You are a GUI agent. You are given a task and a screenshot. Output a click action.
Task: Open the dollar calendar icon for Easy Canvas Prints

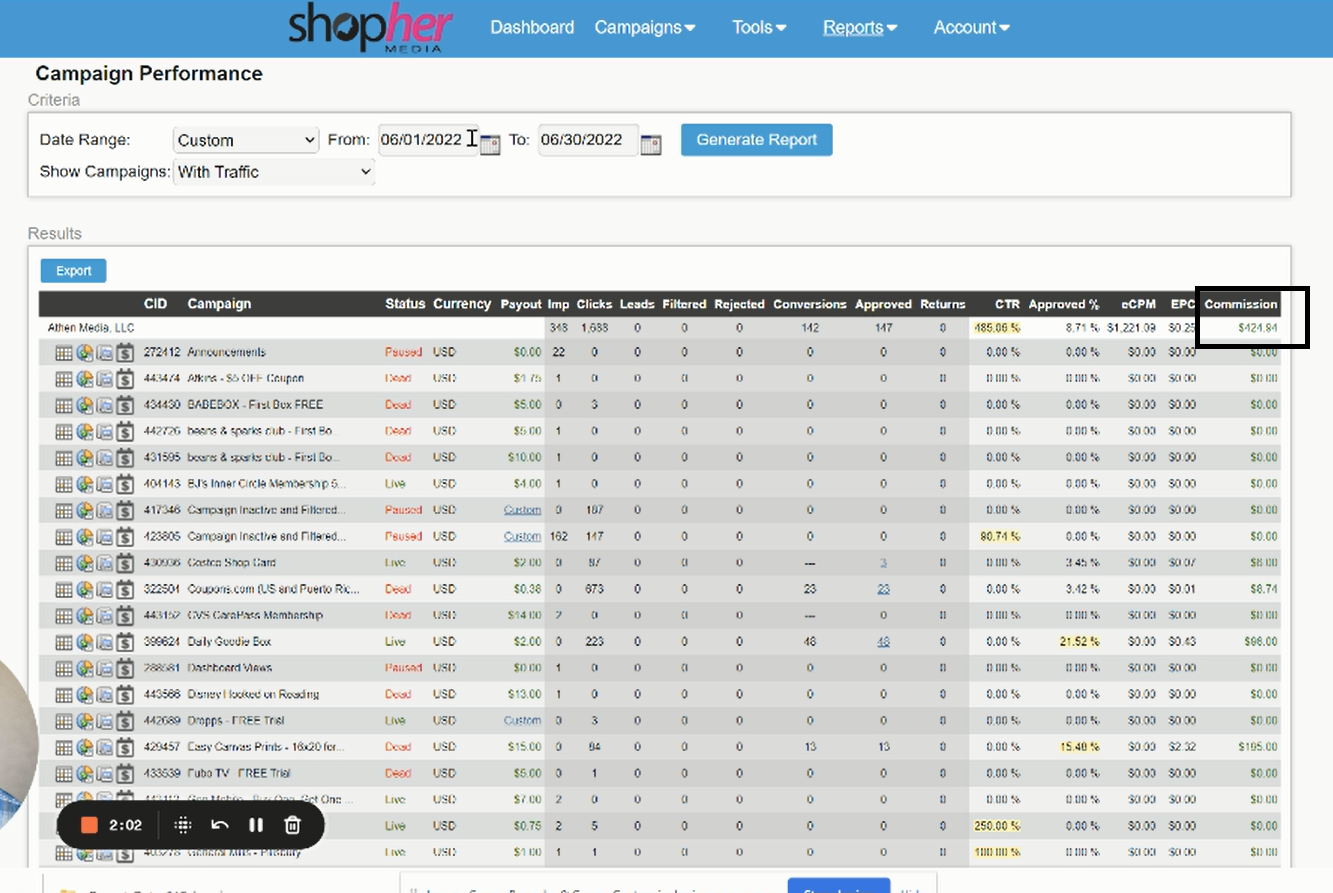pos(125,747)
